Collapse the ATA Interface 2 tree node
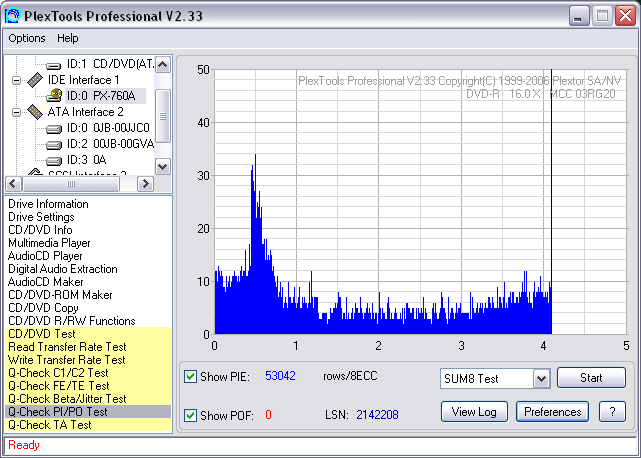The image size is (641, 458). (16, 112)
